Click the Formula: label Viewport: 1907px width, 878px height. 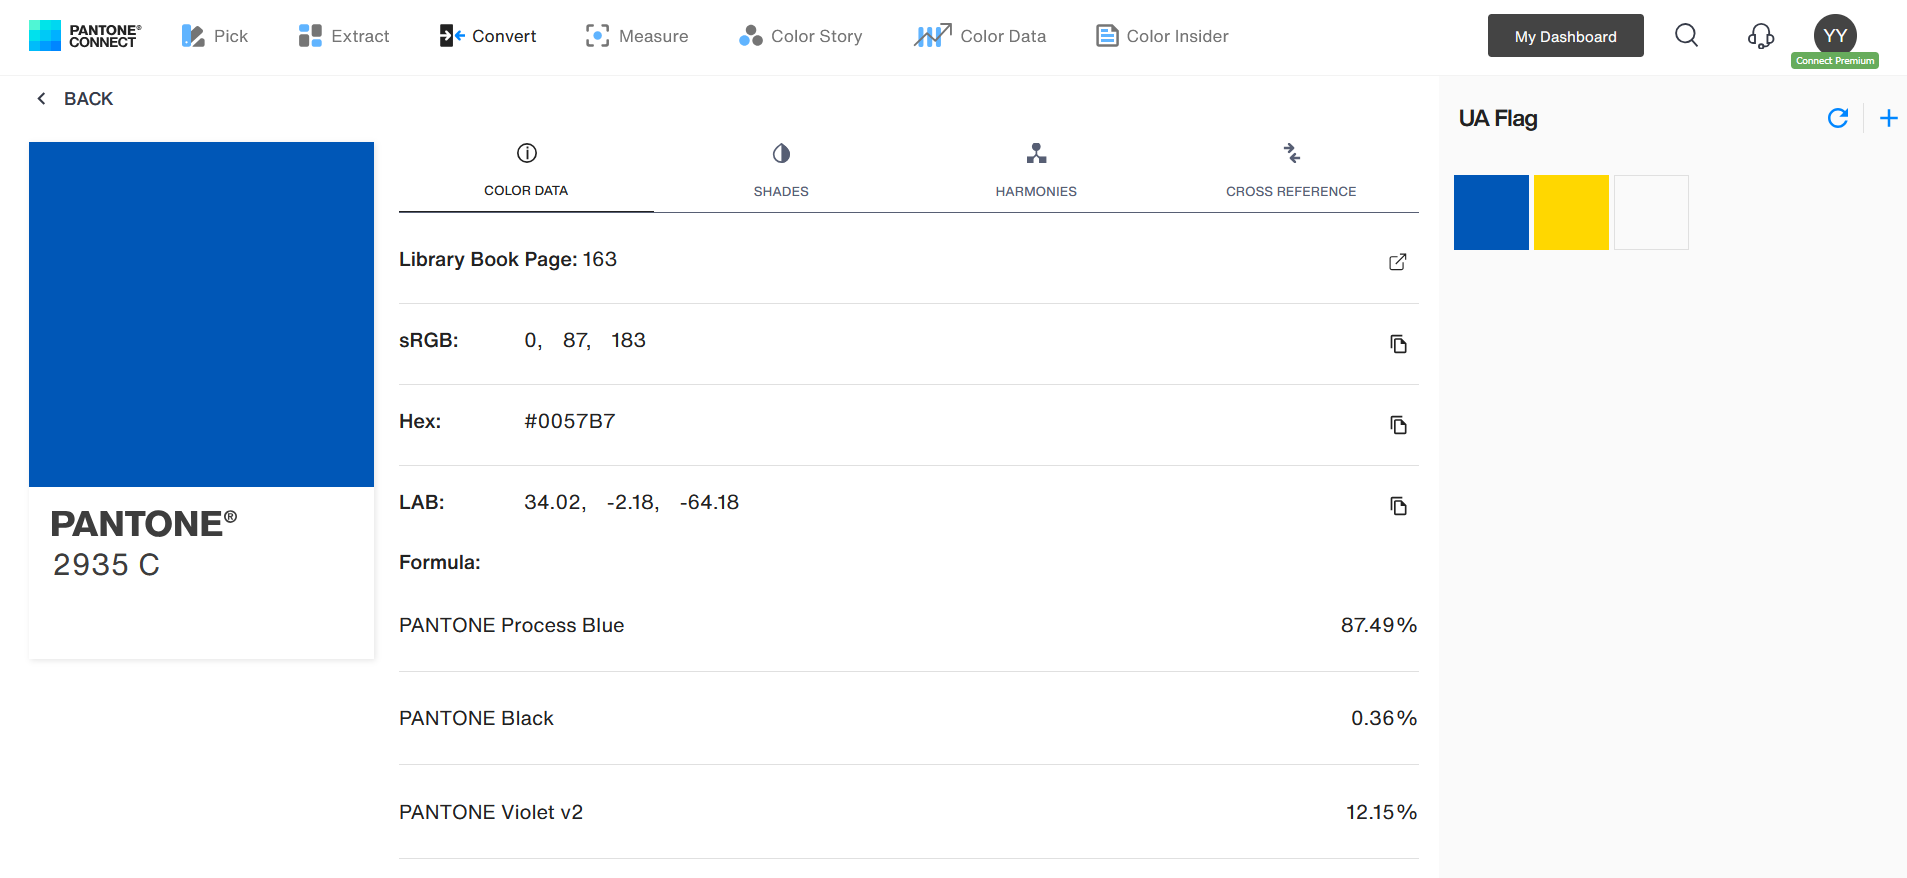(x=440, y=562)
